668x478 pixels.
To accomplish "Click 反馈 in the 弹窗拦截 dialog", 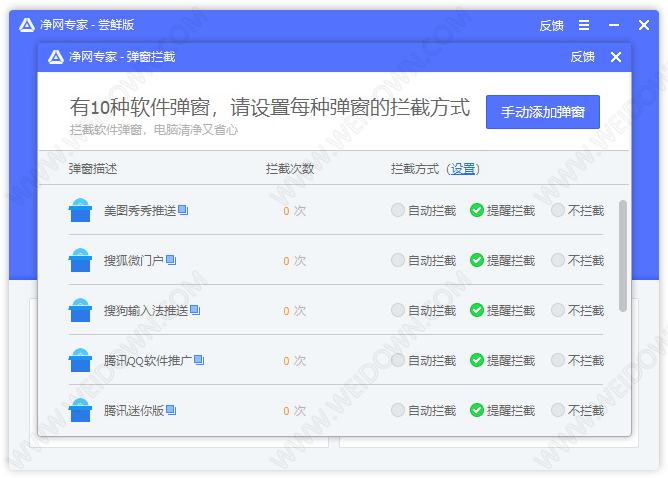I will (x=582, y=57).
